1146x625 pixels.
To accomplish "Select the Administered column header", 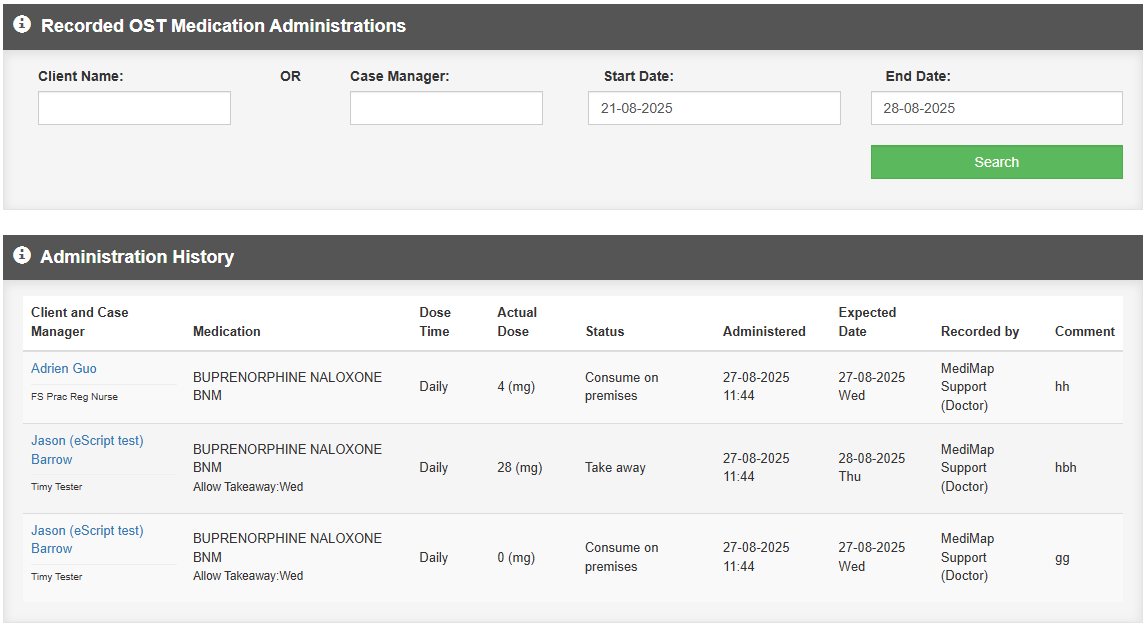I will [x=764, y=331].
